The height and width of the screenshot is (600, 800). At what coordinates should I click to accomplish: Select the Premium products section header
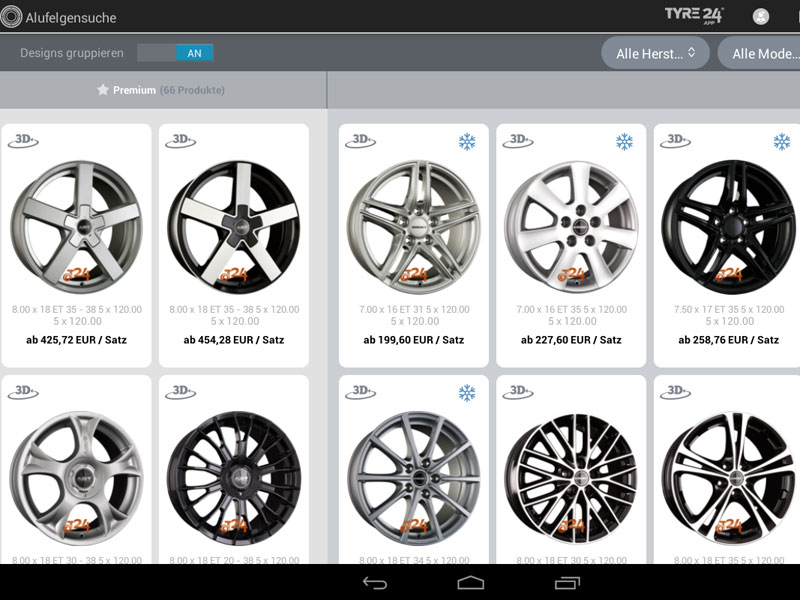point(162,90)
